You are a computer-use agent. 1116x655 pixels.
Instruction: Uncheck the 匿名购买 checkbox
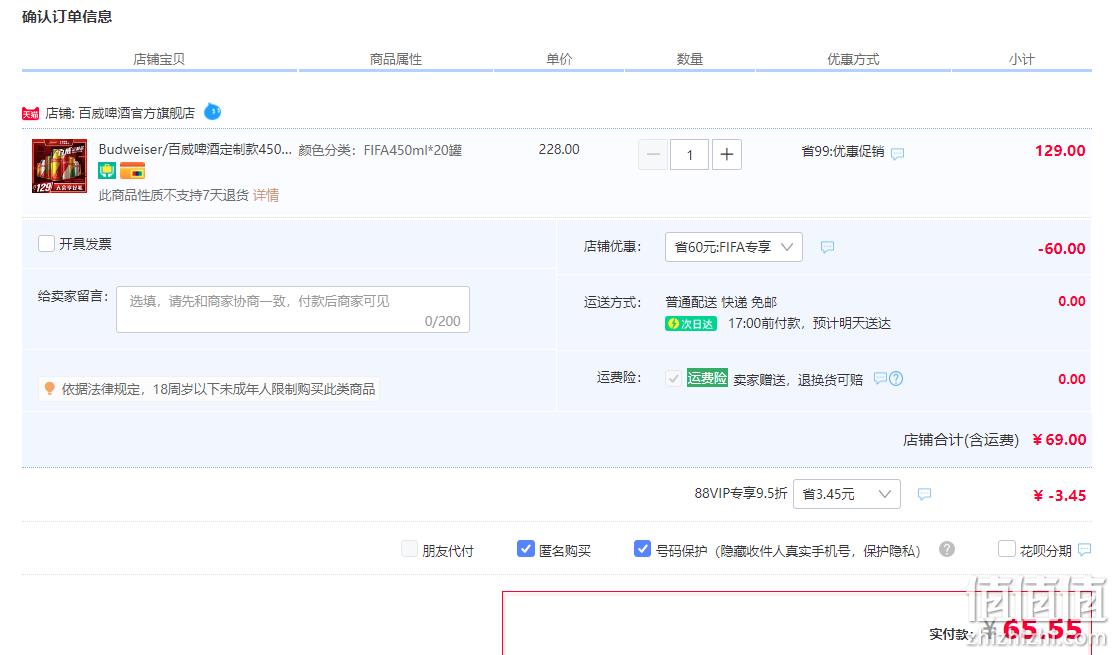coord(526,549)
